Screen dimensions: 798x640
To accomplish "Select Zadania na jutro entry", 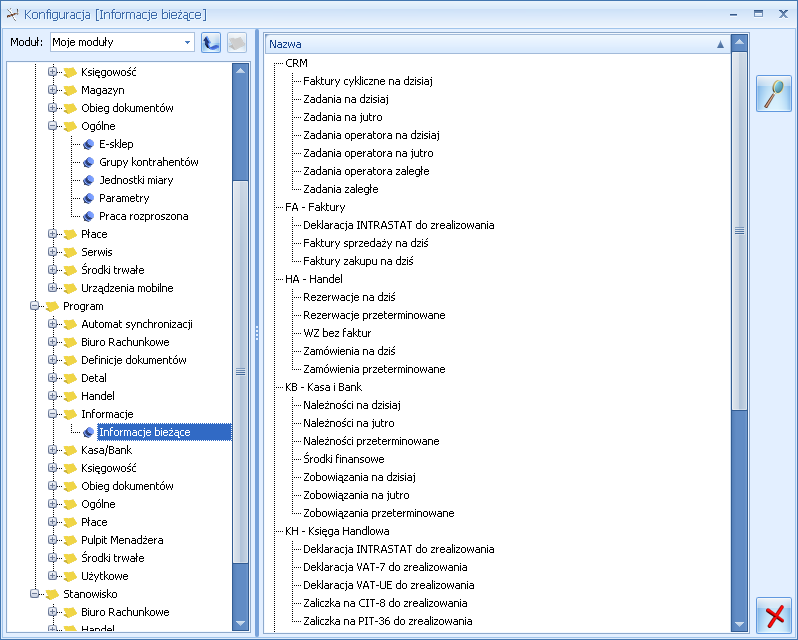I will click(x=343, y=118).
